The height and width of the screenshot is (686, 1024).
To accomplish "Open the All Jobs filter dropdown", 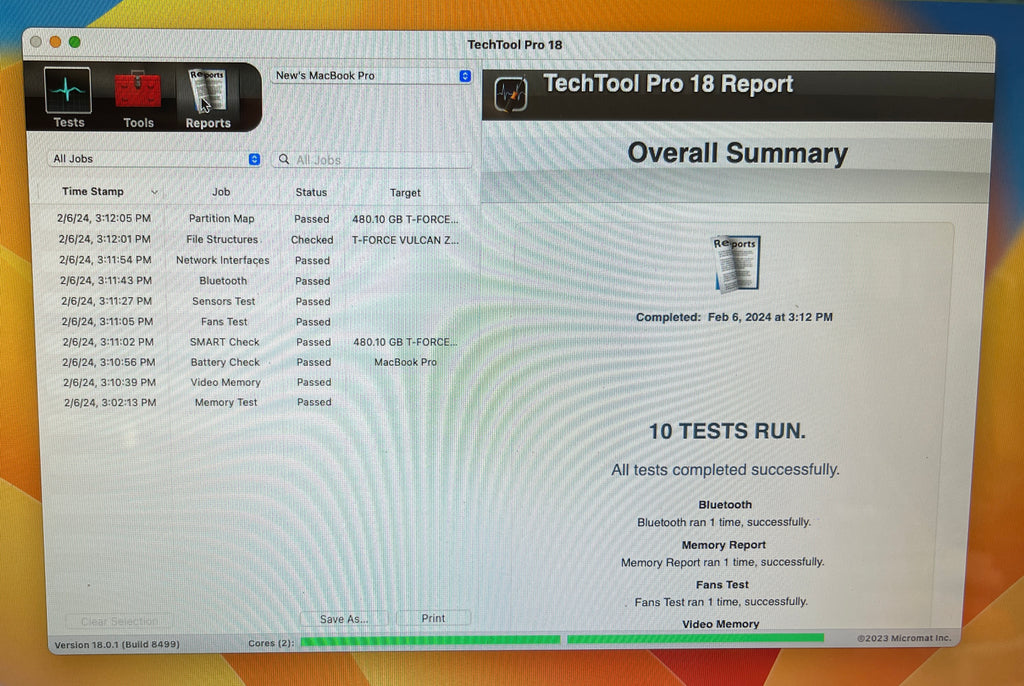I will (x=154, y=159).
